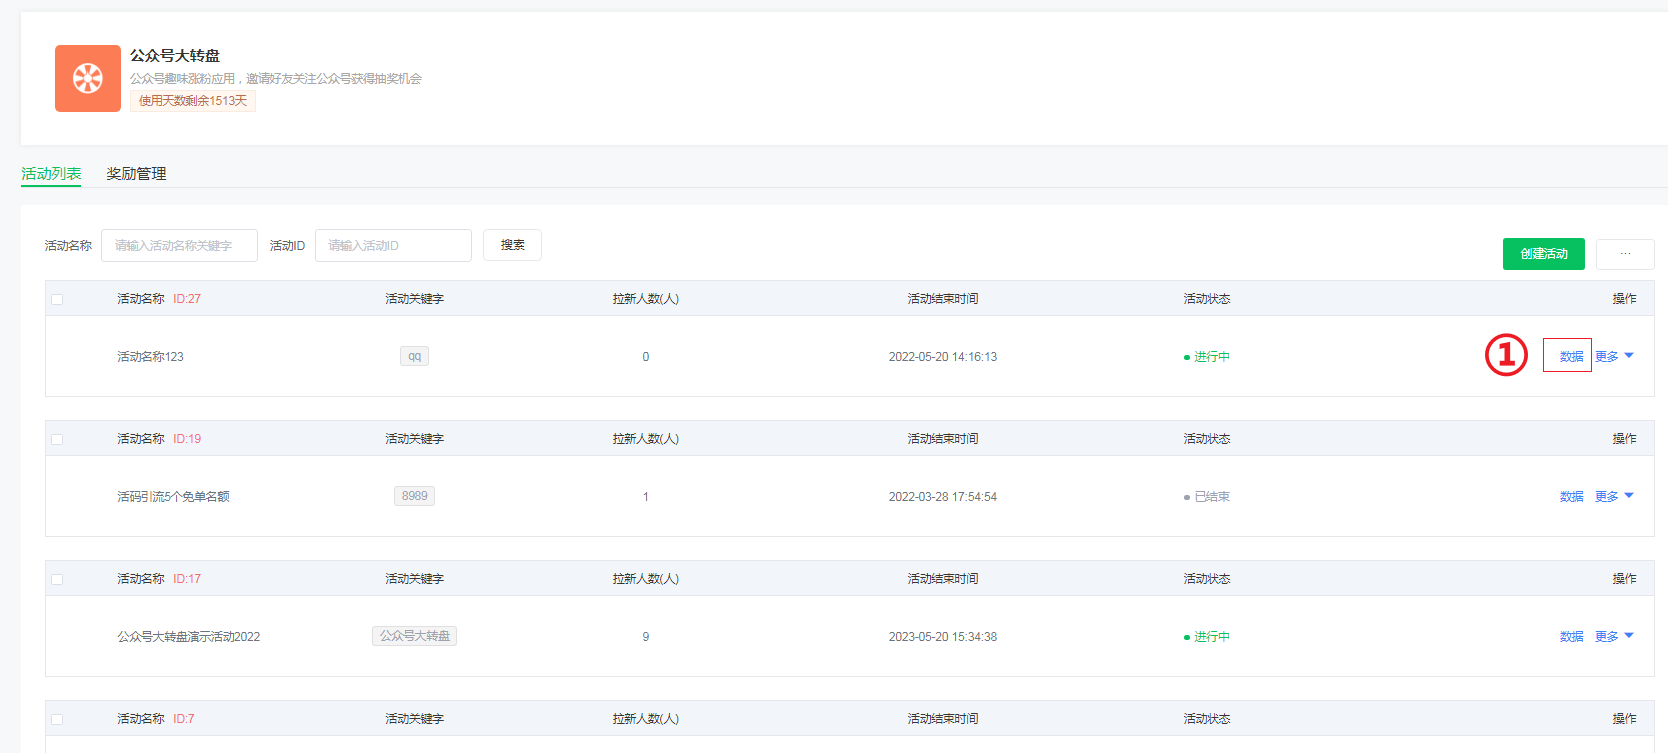Expand 更多 dropdown for 活码引流5个免单名额
Viewport: 1668px width, 753px height.
point(1613,497)
